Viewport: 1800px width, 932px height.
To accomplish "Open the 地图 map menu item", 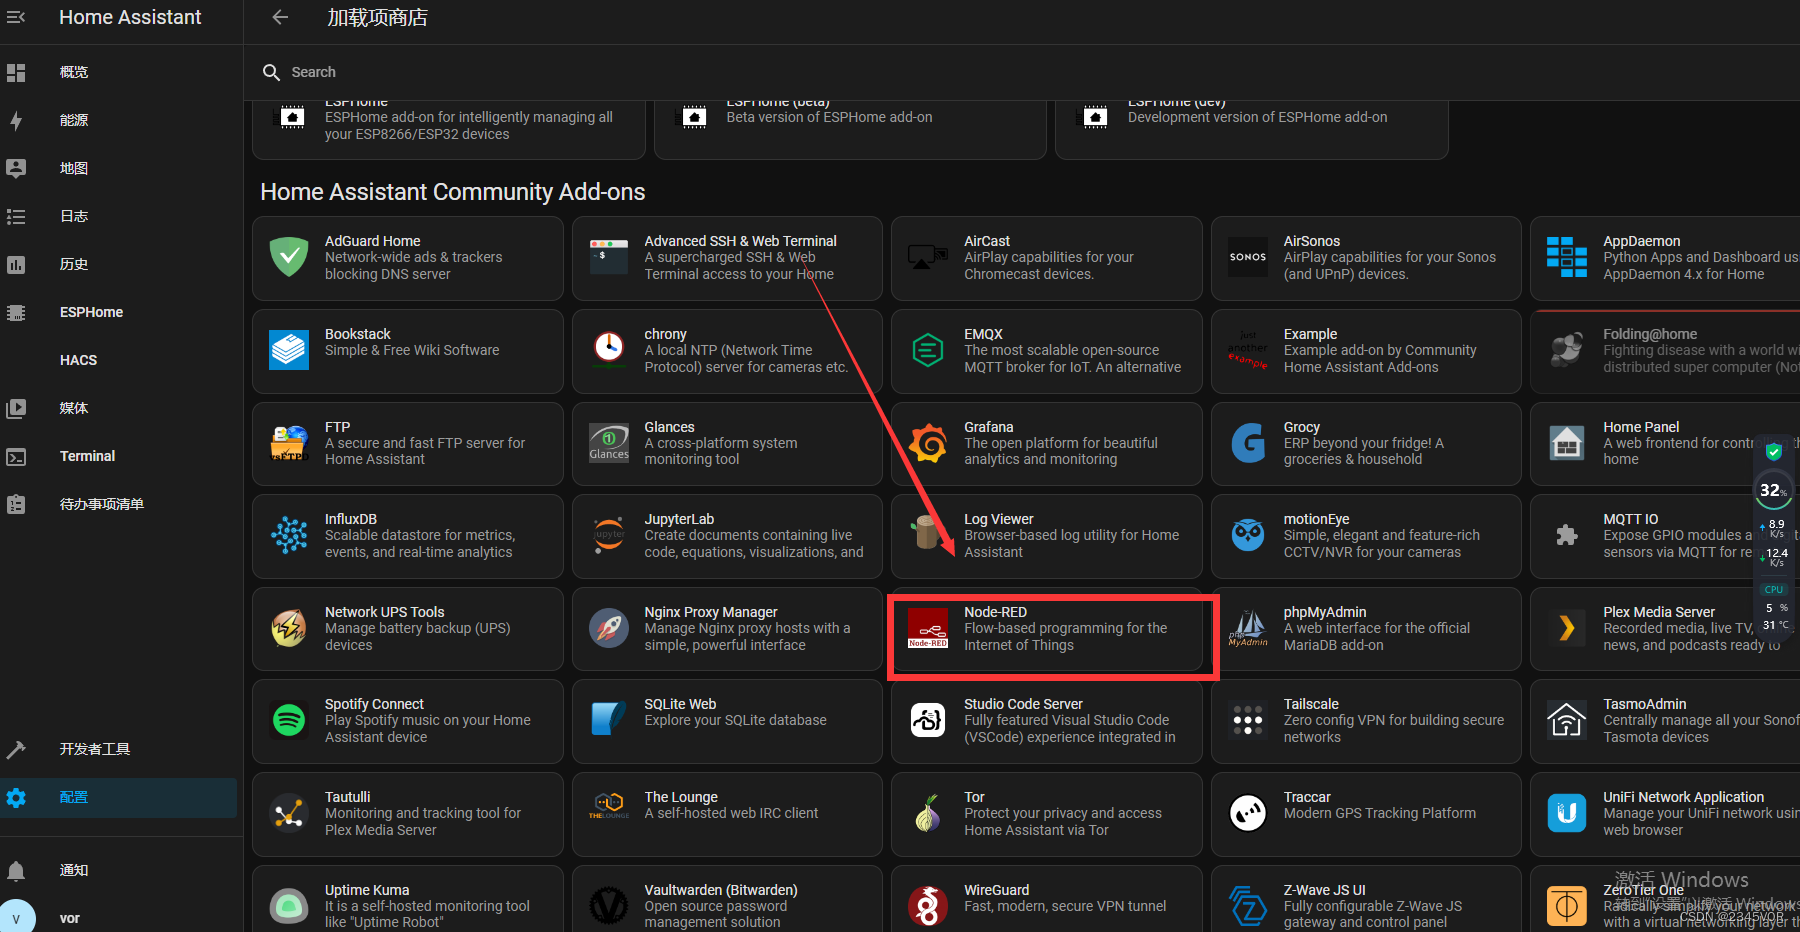I will 120,168.
